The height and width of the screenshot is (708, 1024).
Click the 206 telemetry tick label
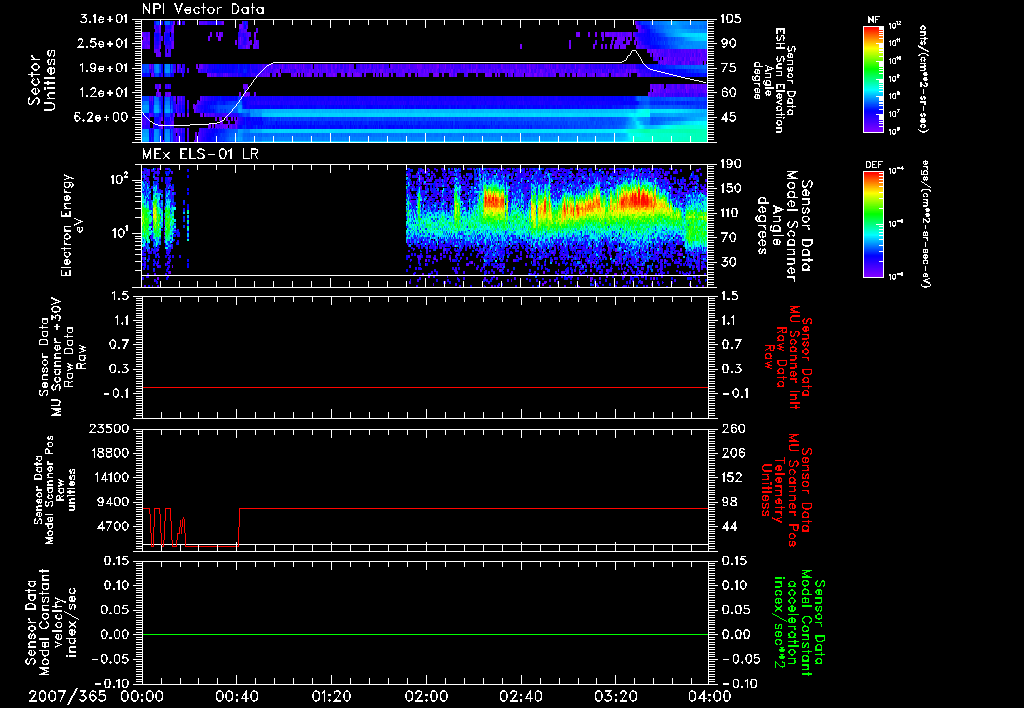pos(731,453)
